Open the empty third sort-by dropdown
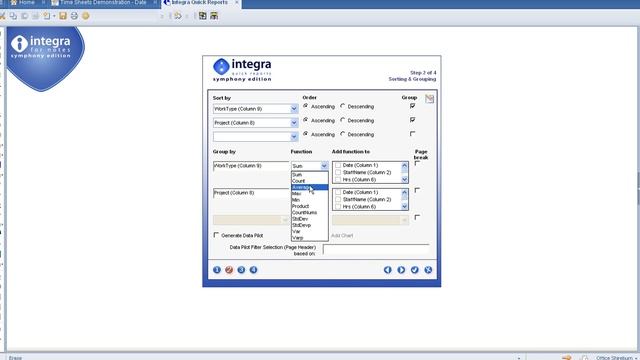640x360 pixels. pos(294,137)
